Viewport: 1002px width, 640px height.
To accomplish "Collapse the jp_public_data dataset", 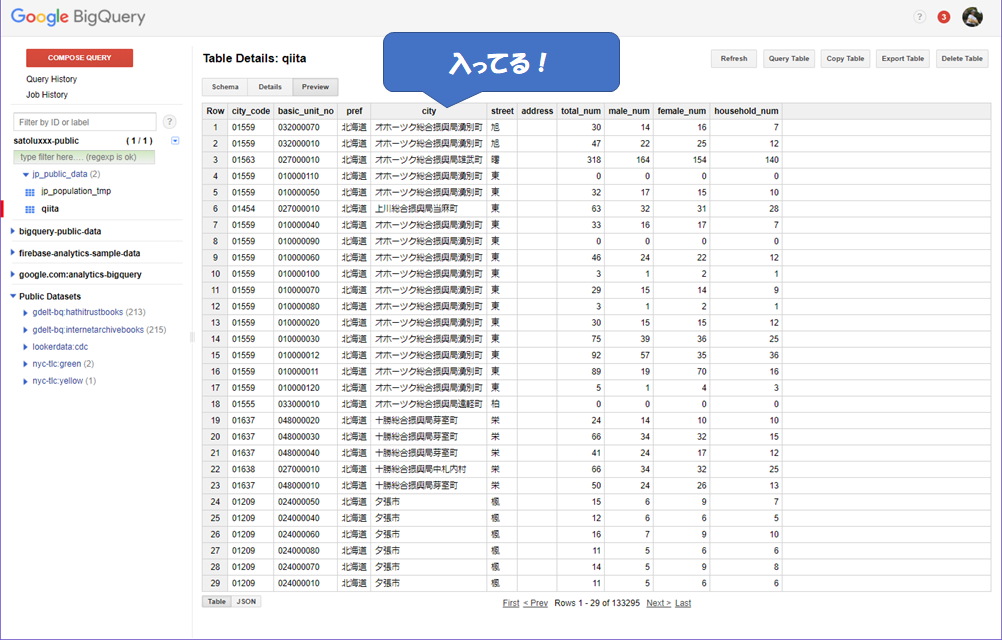I will (x=25, y=174).
